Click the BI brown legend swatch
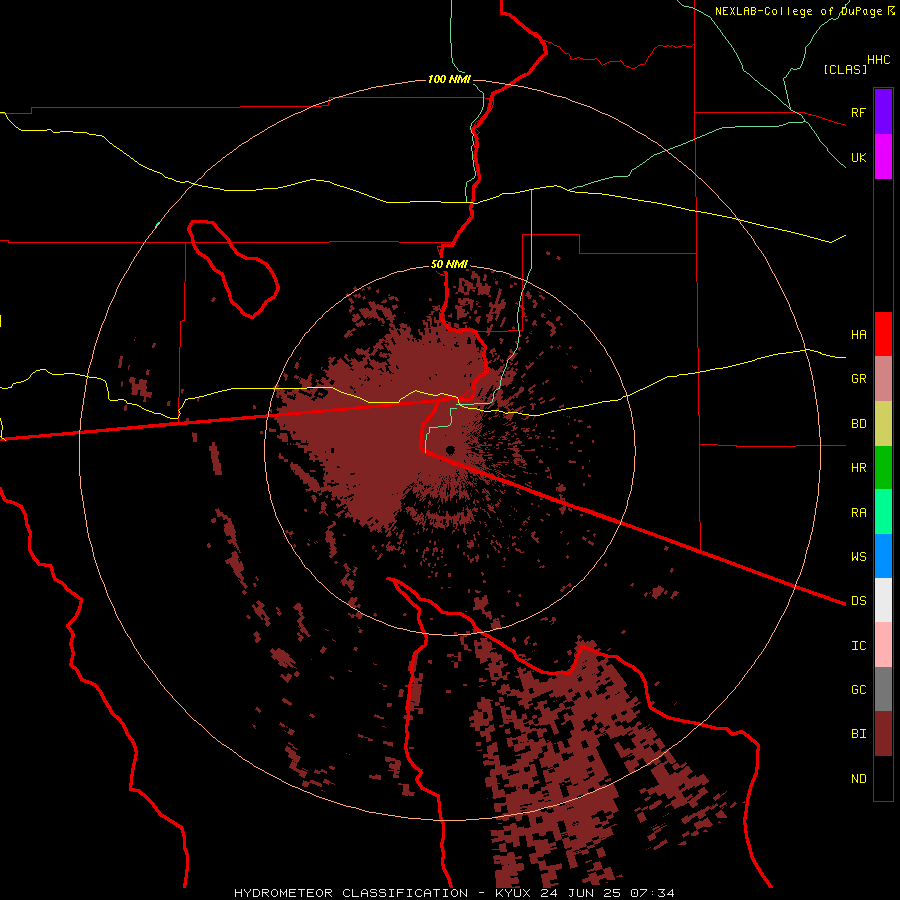Screen dimensions: 900x900 click(x=883, y=734)
